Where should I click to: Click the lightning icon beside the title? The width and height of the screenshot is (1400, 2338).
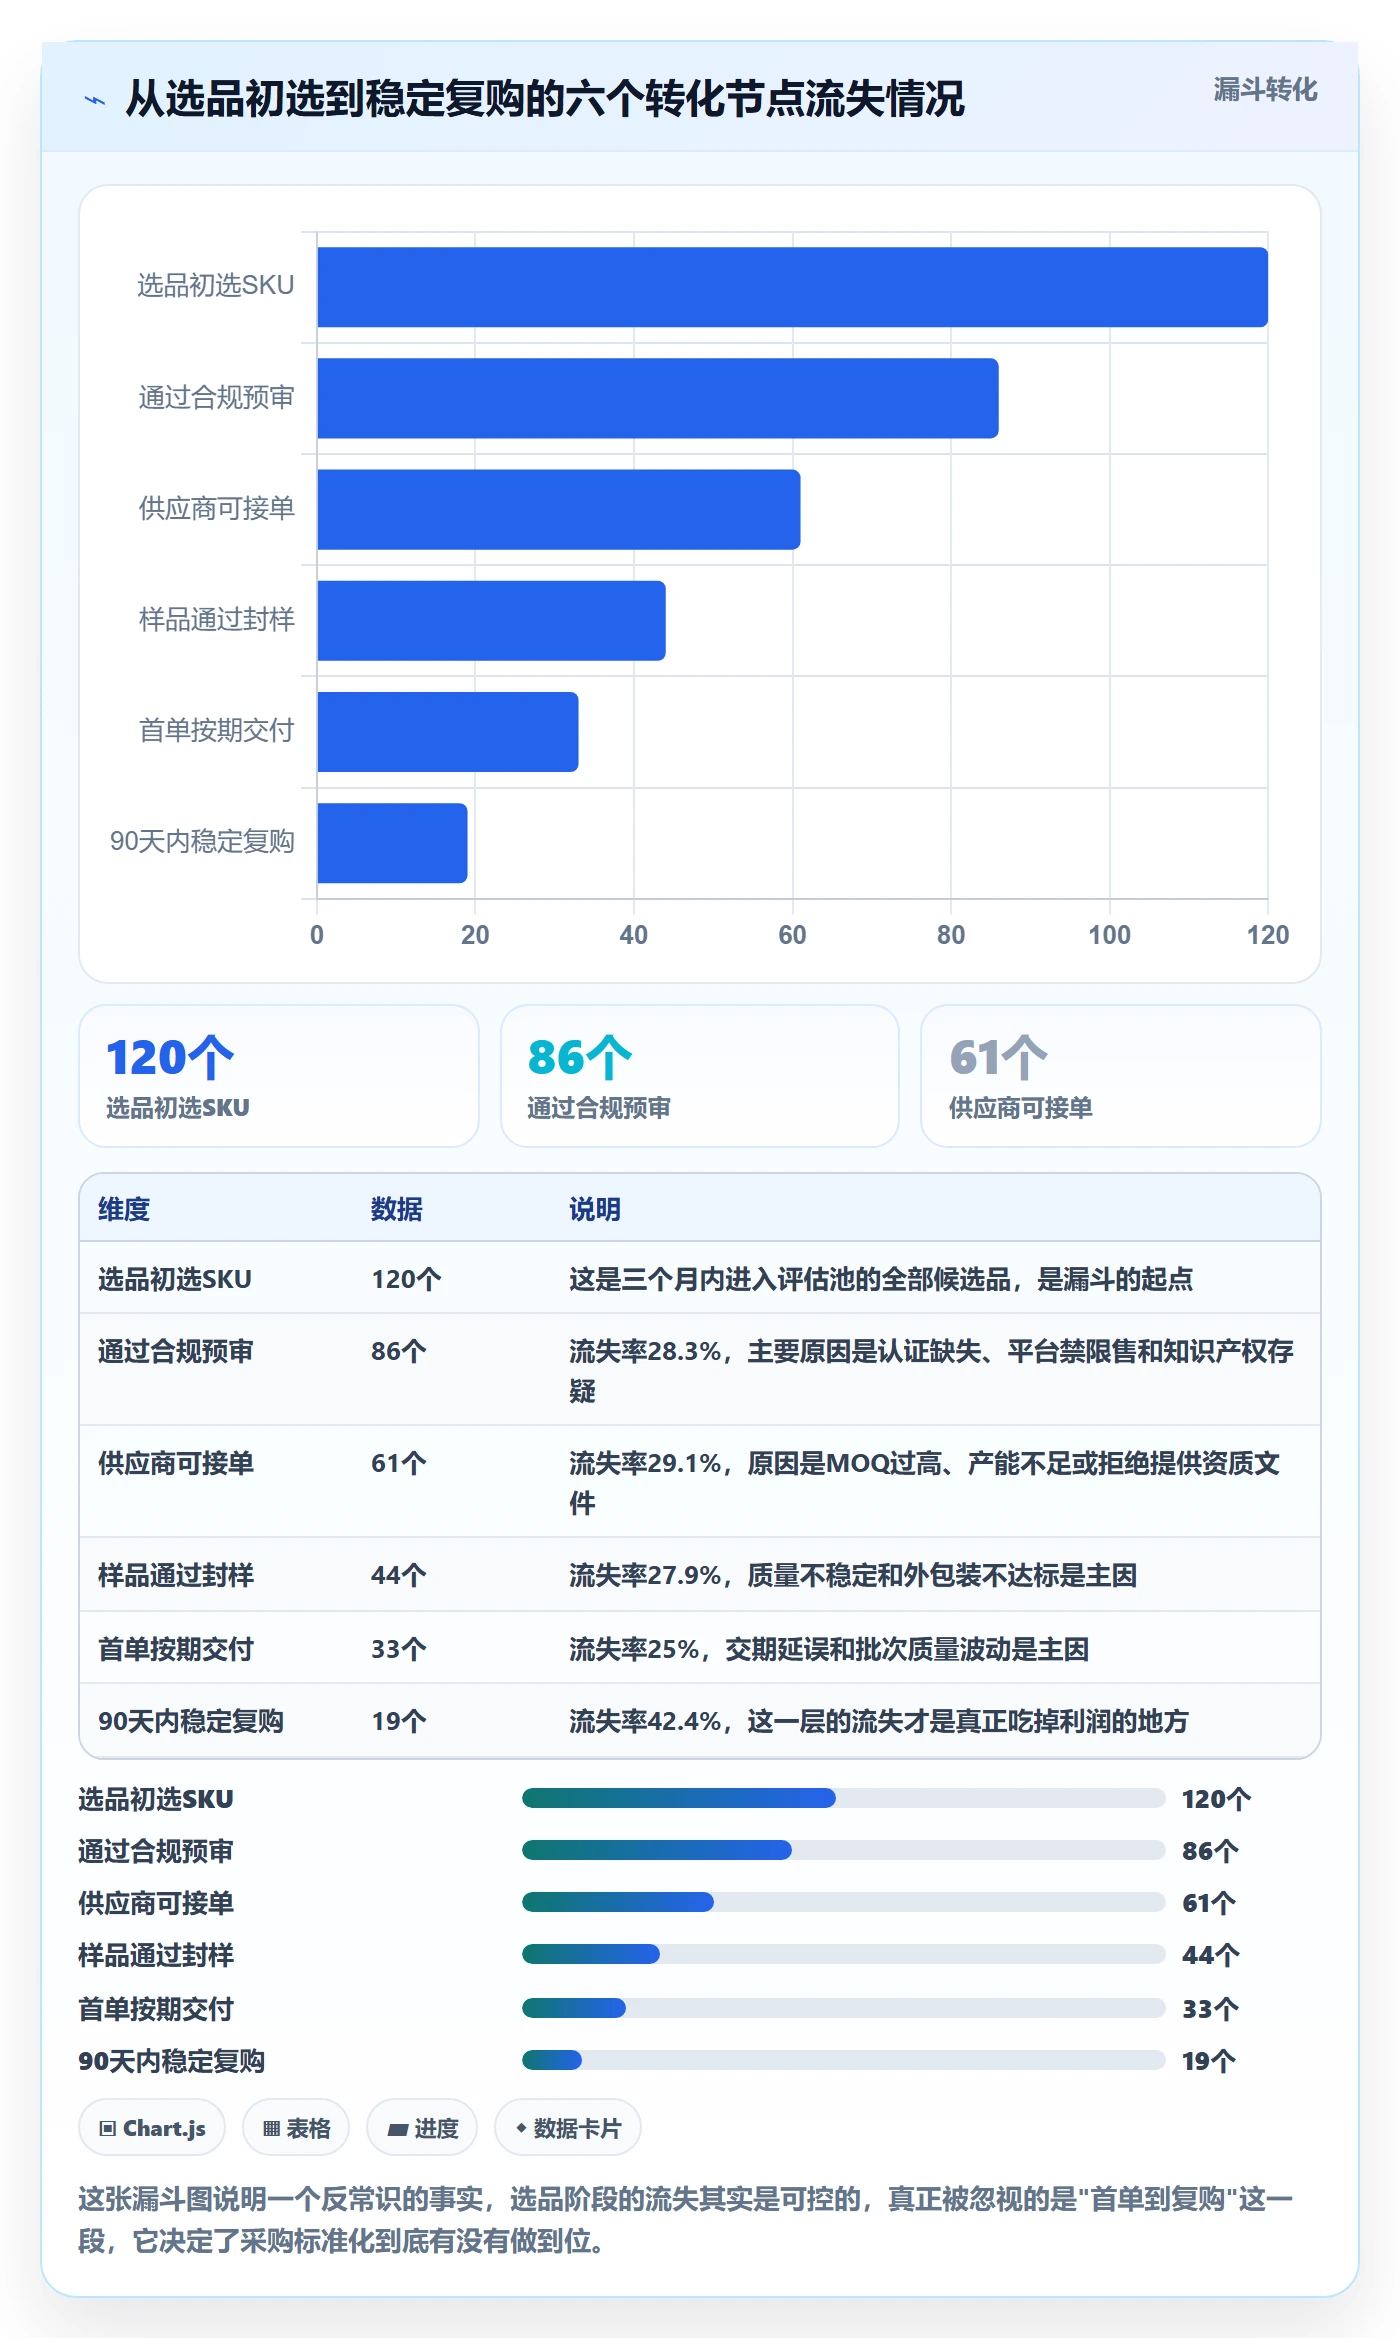point(95,100)
